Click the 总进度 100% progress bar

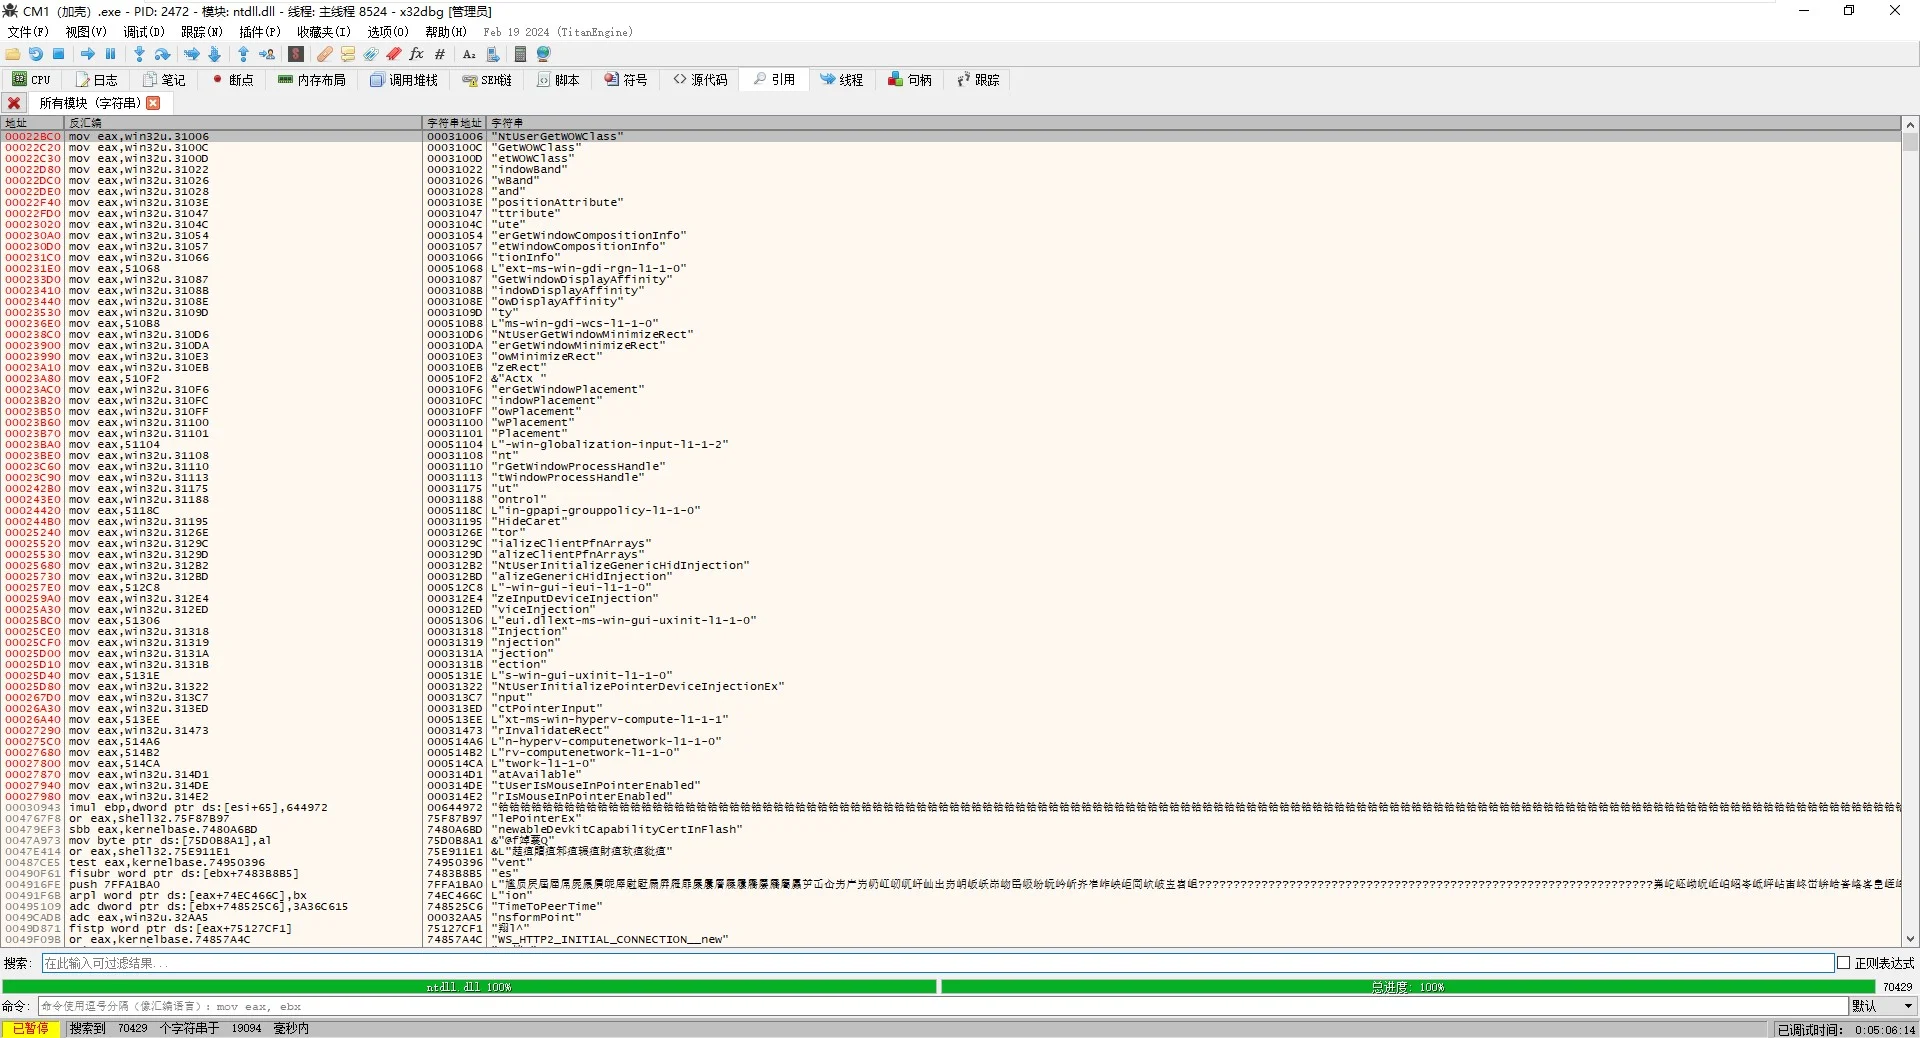(x=1407, y=987)
